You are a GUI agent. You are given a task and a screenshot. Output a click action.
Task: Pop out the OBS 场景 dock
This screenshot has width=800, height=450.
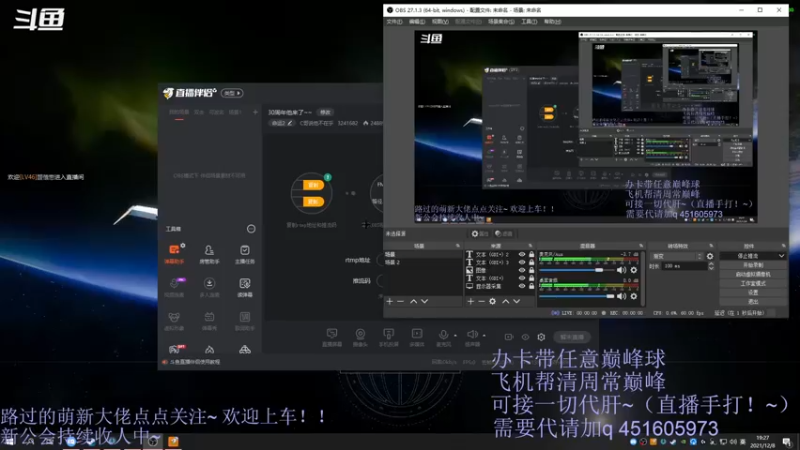(458, 246)
